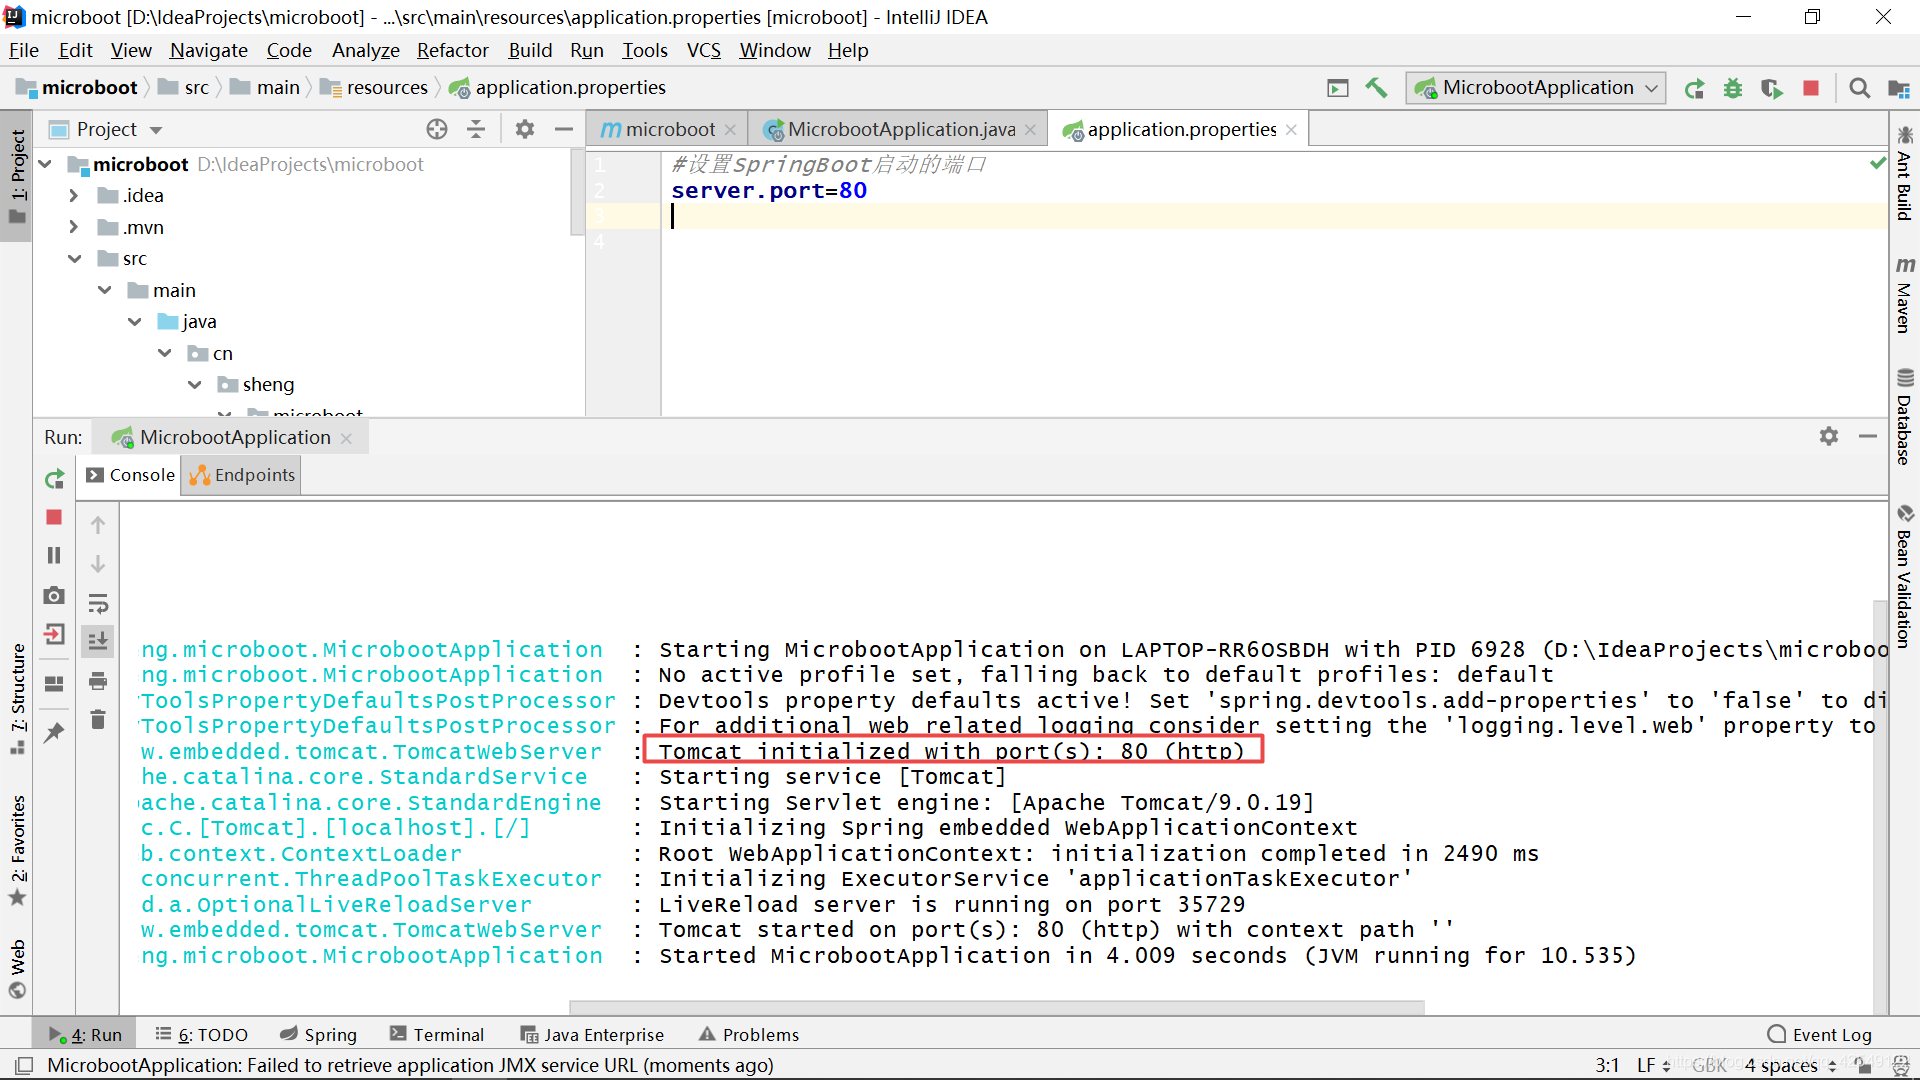Screen dimensions: 1920x1080
Task: Toggle tool window bars in the status bar corner
Action: (x=24, y=1065)
